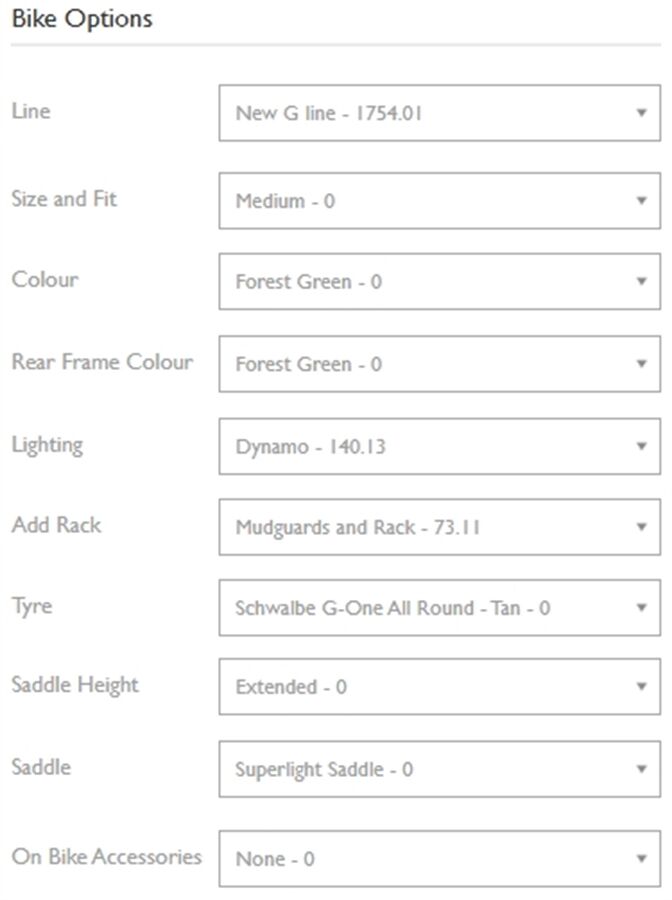This screenshot has height=900, width=672.
Task: Click the arrow beside Mudguards and Rack
Action: tap(642, 527)
